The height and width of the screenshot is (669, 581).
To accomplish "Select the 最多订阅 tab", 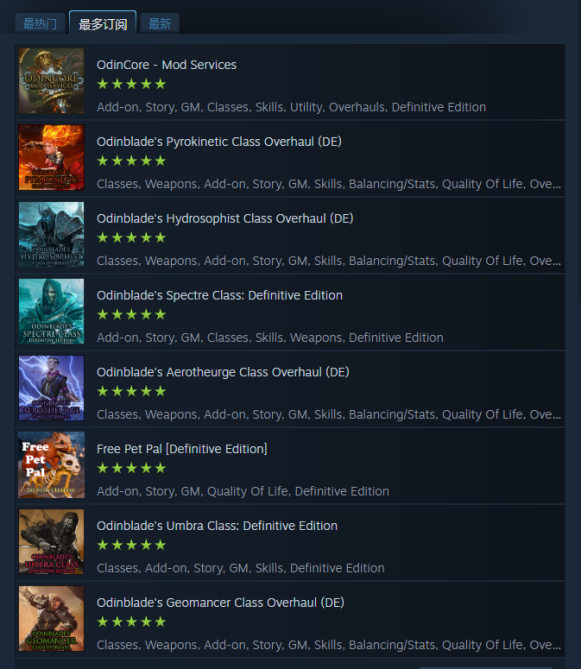I will (103, 23).
